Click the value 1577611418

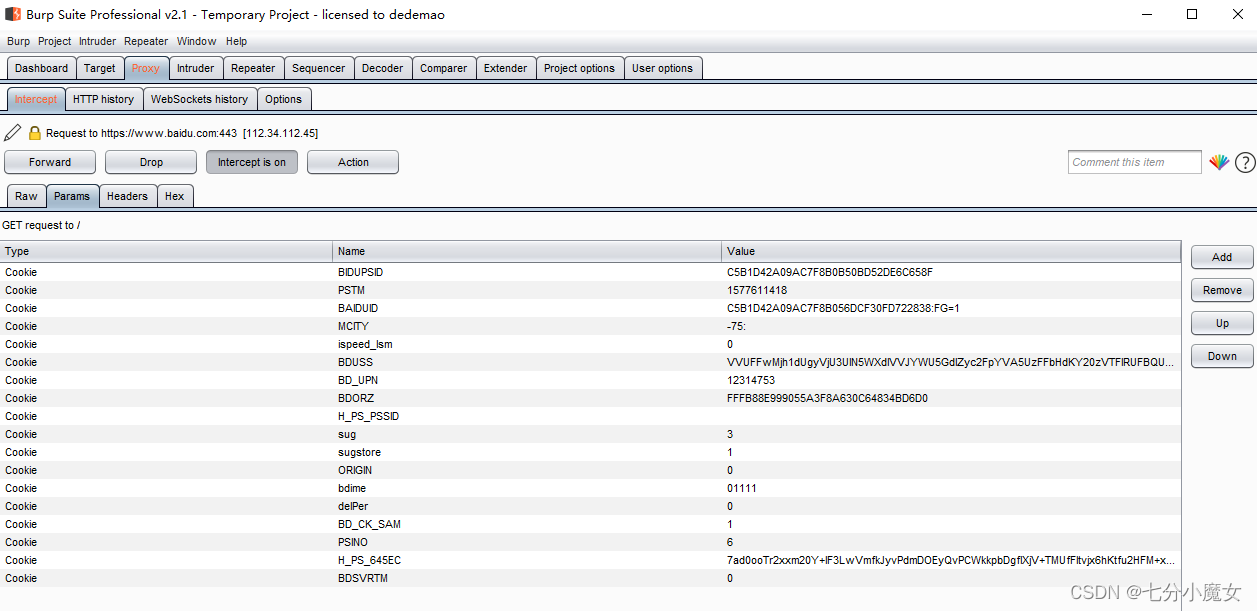pyautogui.click(x=757, y=290)
